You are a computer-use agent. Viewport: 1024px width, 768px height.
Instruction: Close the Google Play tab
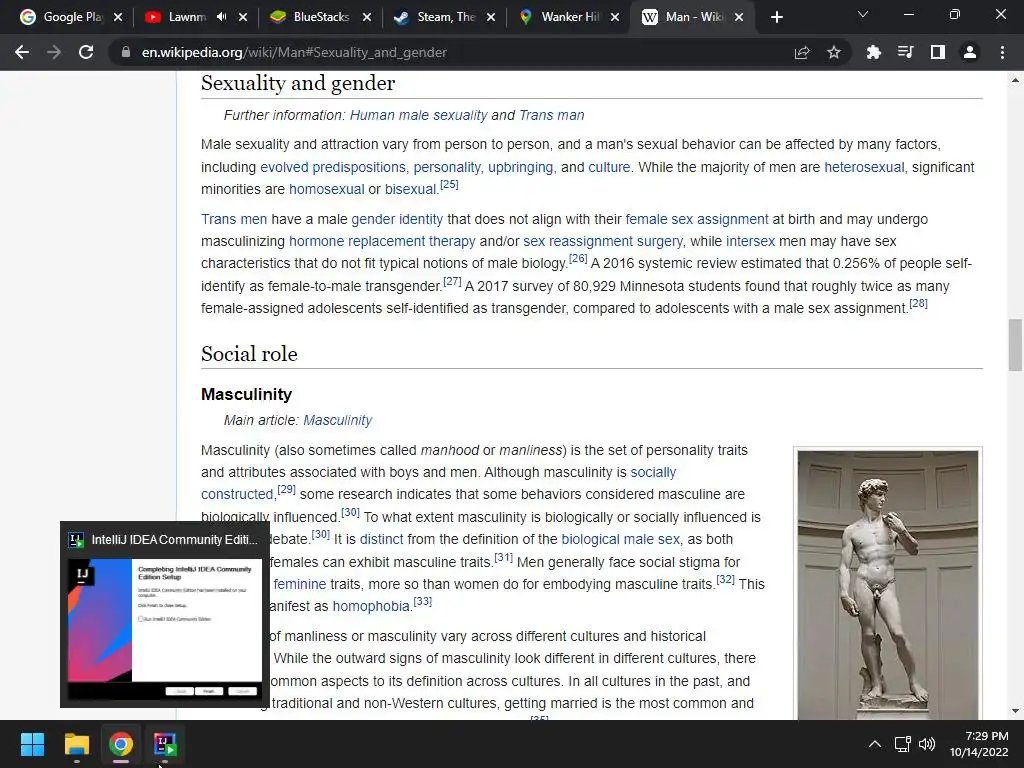[x=118, y=17]
